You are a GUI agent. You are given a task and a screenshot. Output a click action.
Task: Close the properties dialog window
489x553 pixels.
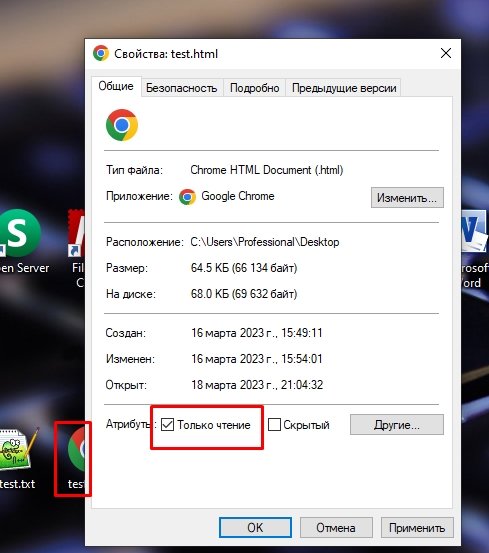tap(446, 53)
